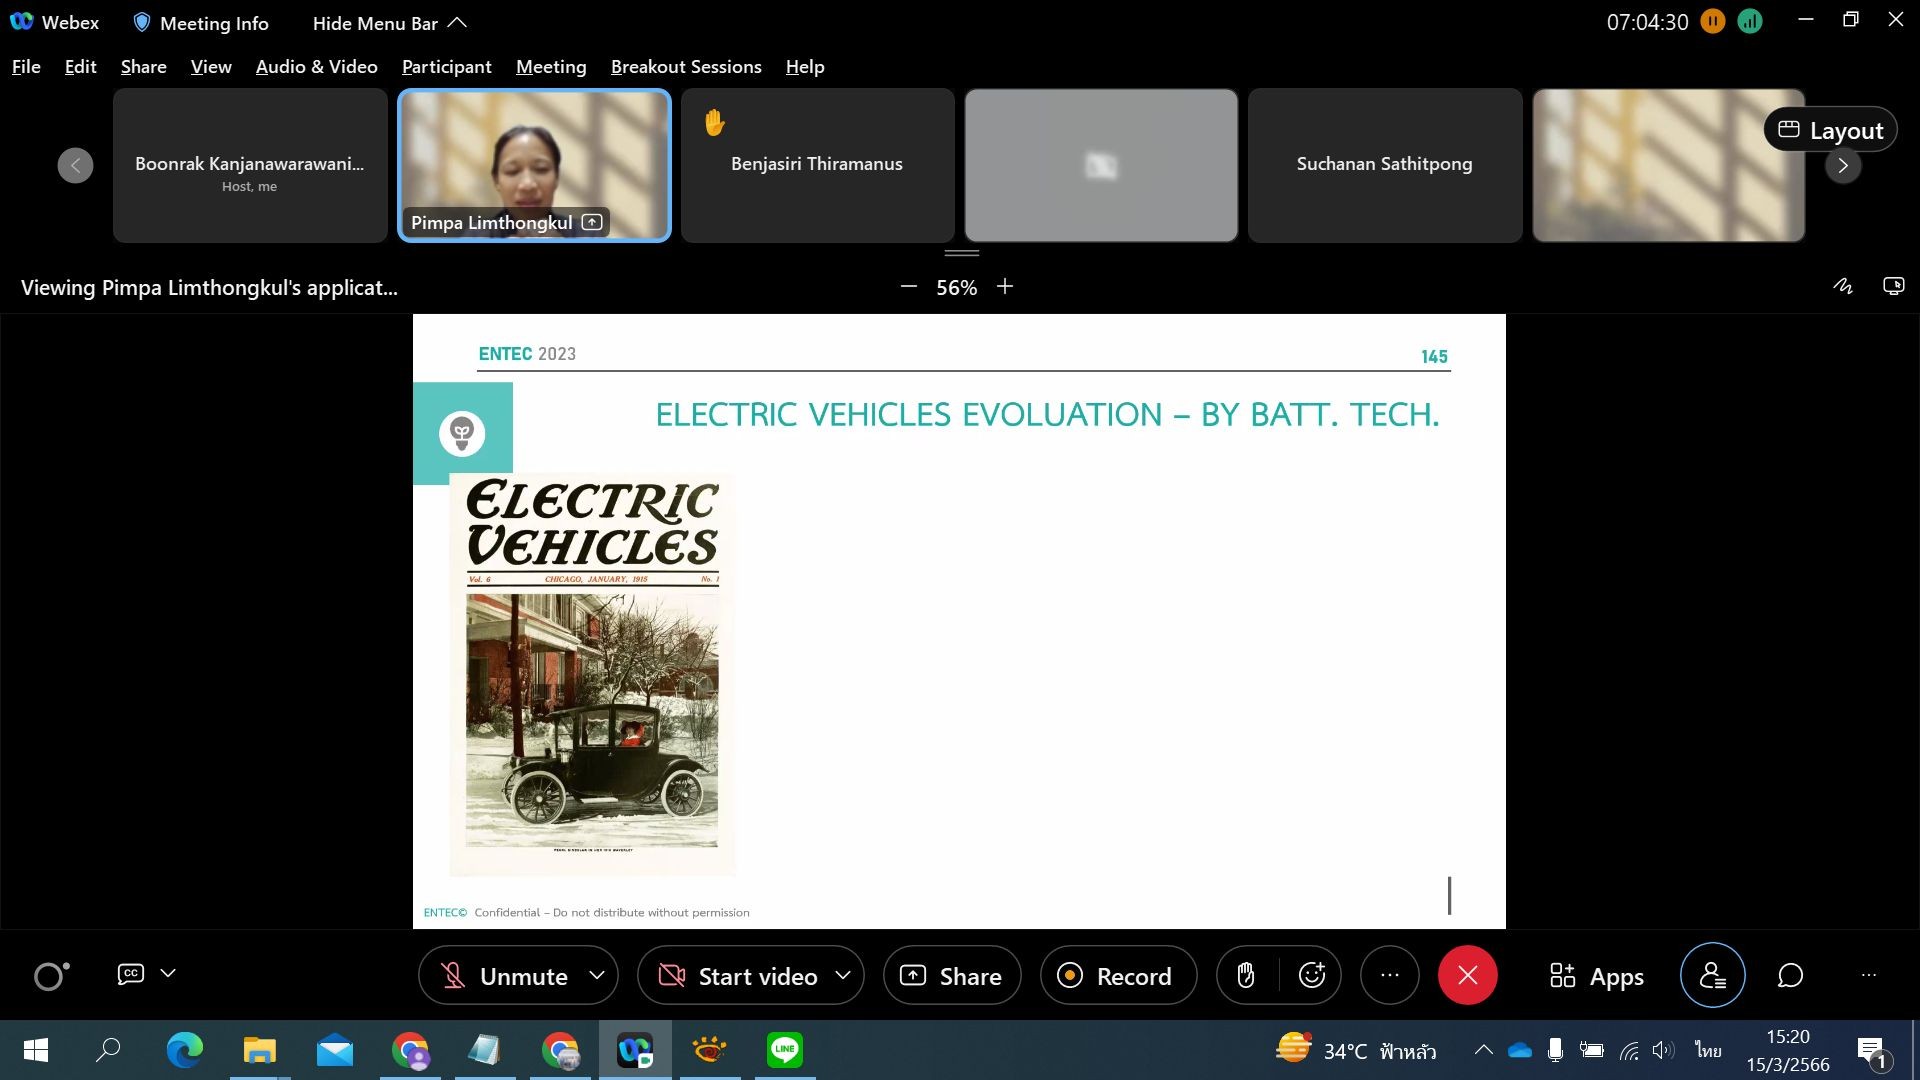The width and height of the screenshot is (1920, 1080).
Task: Click Benjasiri's raised hand icon
Action: 714,122
